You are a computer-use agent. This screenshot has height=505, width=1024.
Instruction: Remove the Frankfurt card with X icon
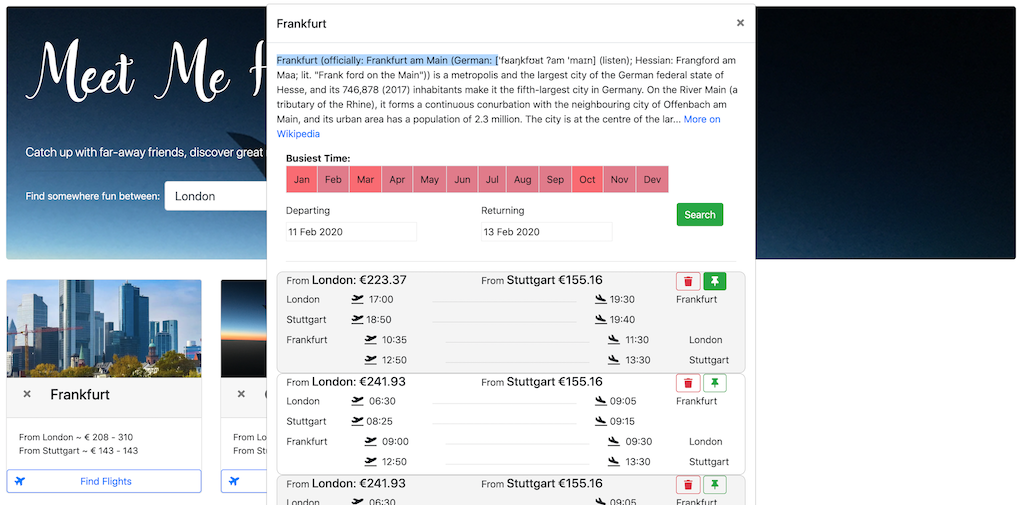click(x=27, y=394)
